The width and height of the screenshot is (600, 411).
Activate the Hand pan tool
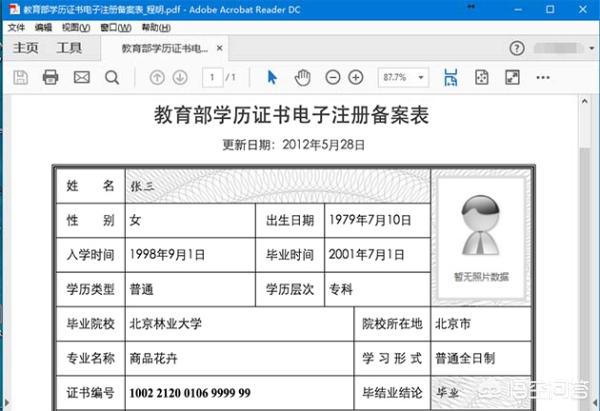(302, 78)
